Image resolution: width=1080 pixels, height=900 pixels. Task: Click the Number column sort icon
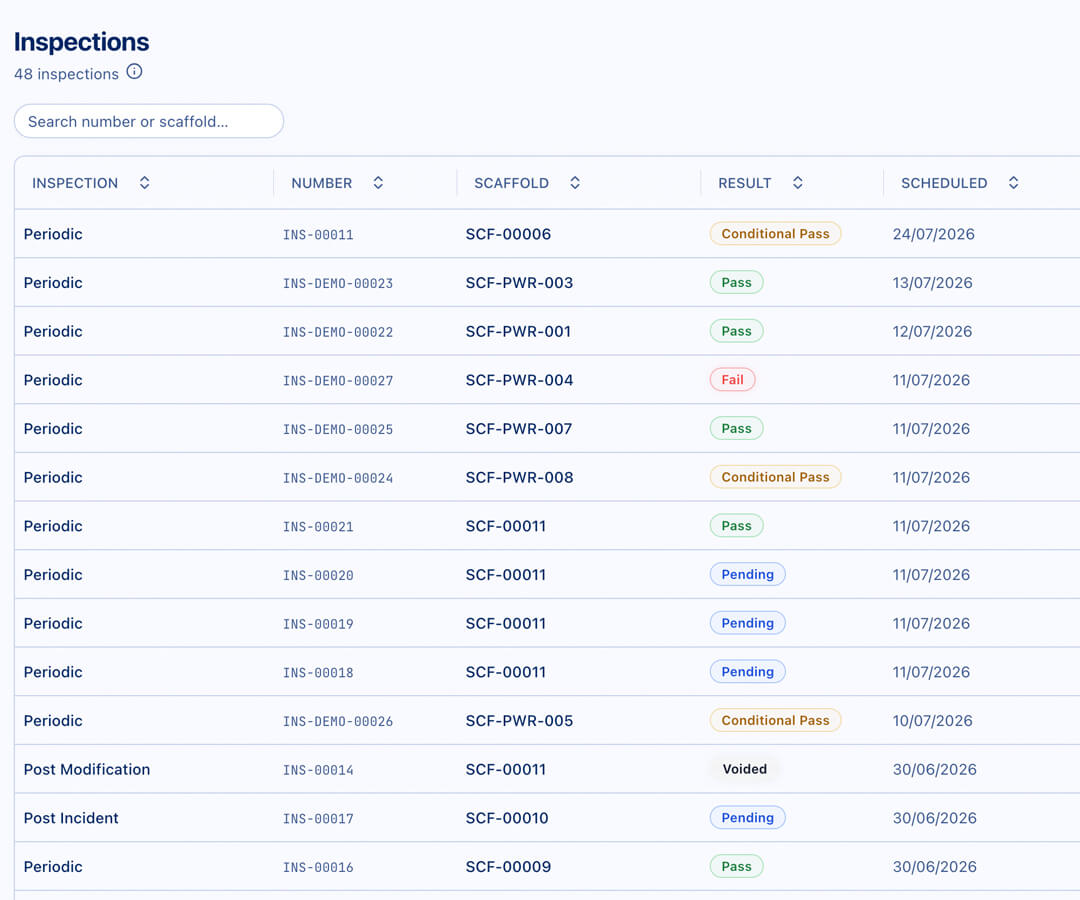coord(378,182)
